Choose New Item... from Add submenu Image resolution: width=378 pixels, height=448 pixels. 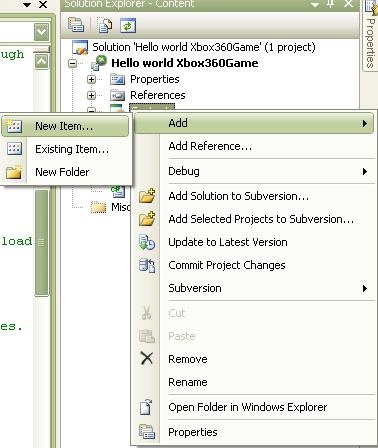65,126
